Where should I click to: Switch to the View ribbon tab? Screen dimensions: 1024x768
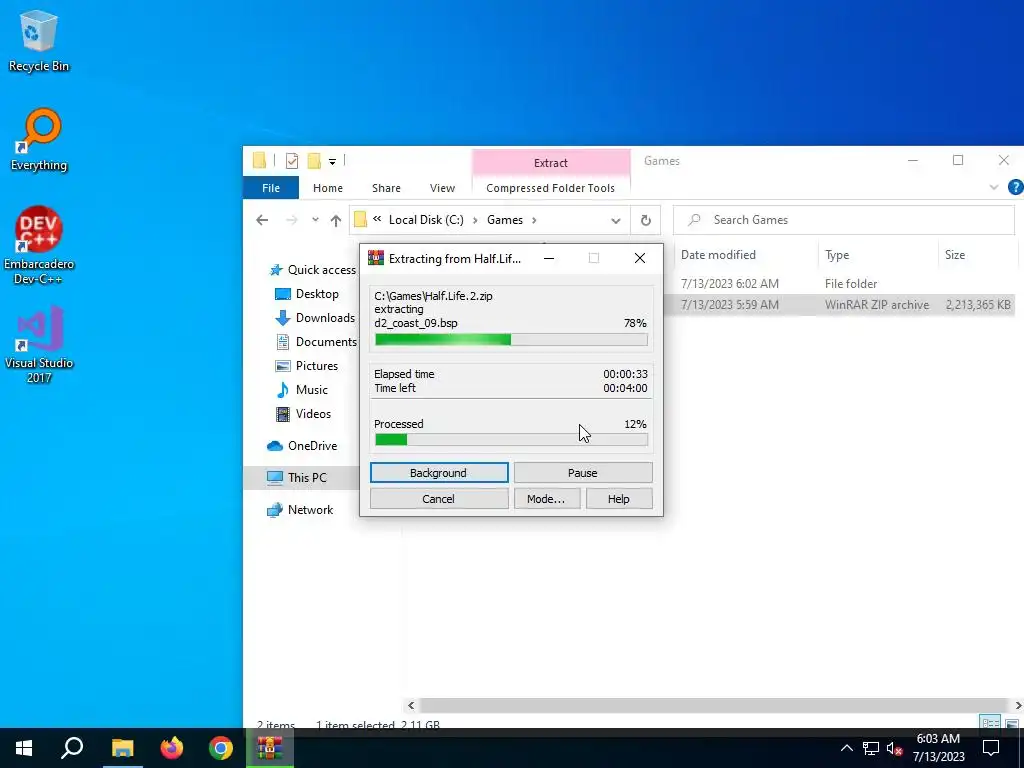coord(442,188)
